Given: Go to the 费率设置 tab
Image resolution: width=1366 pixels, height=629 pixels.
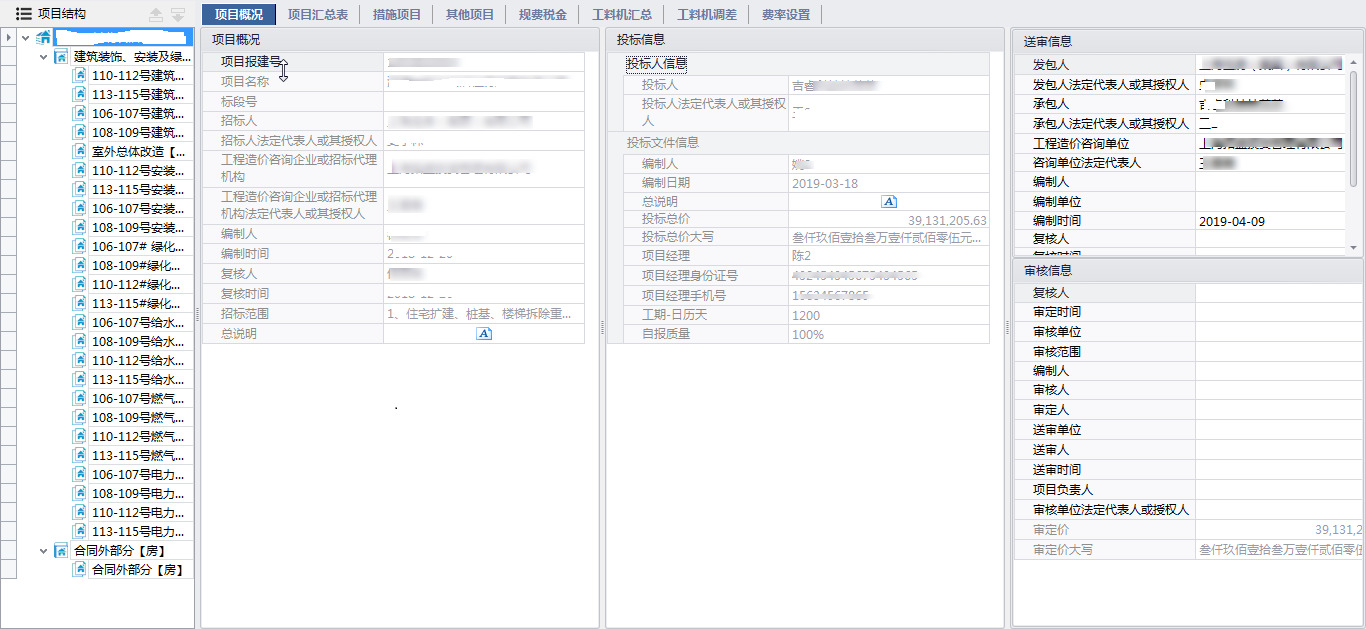Looking at the screenshot, I should pyautogui.click(x=785, y=15).
